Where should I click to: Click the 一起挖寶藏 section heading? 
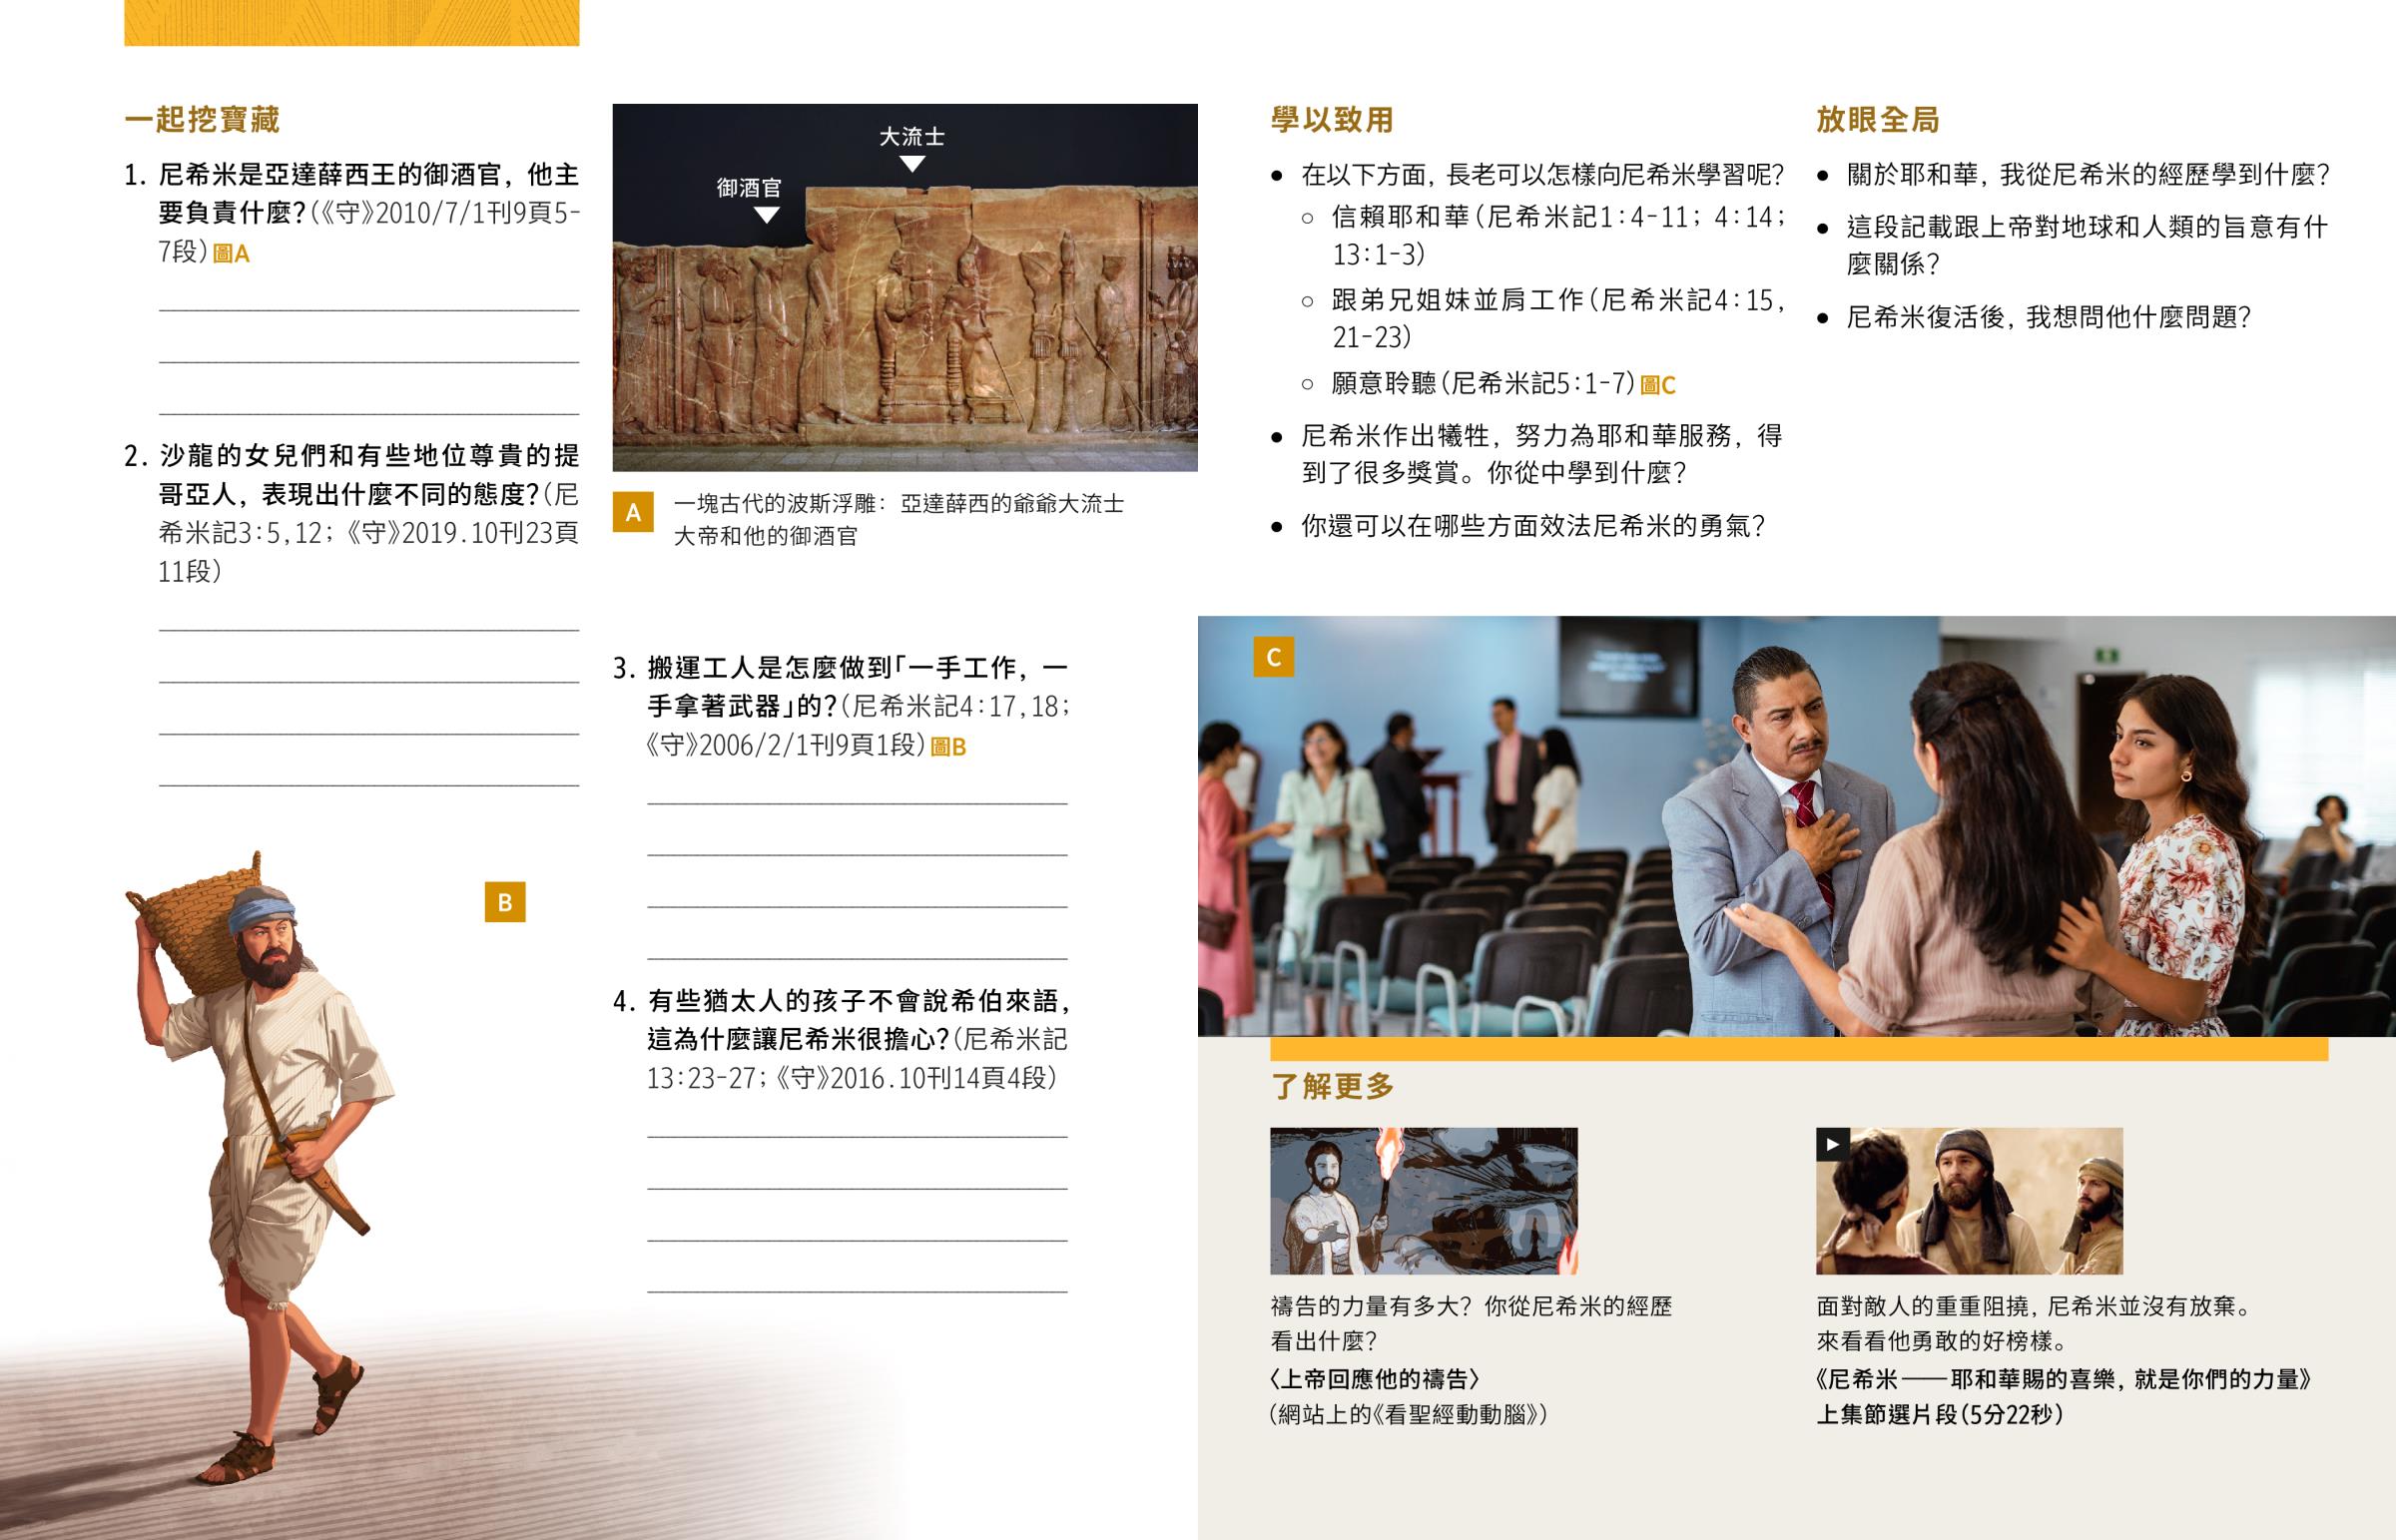(202, 120)
